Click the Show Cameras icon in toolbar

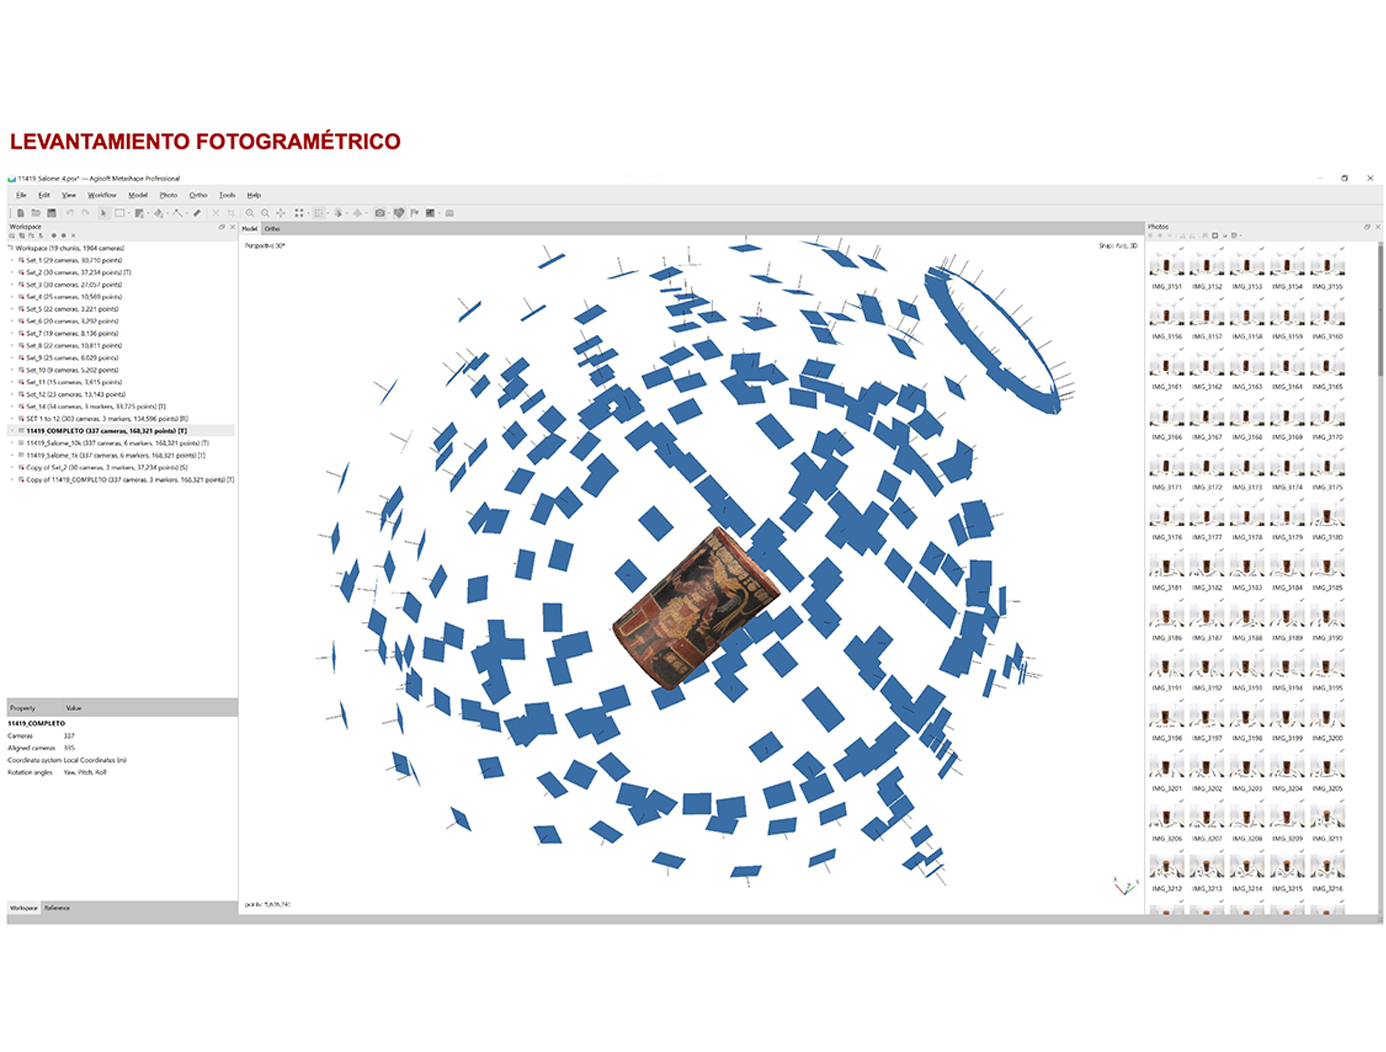tap(380, 213)
